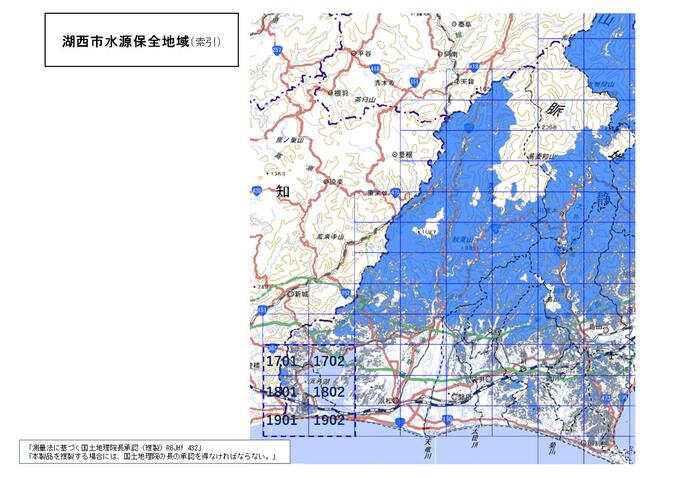Screen dimensions: 690x478
Task: Click the large 知 prefecture character
Action: tap(283, 191)
